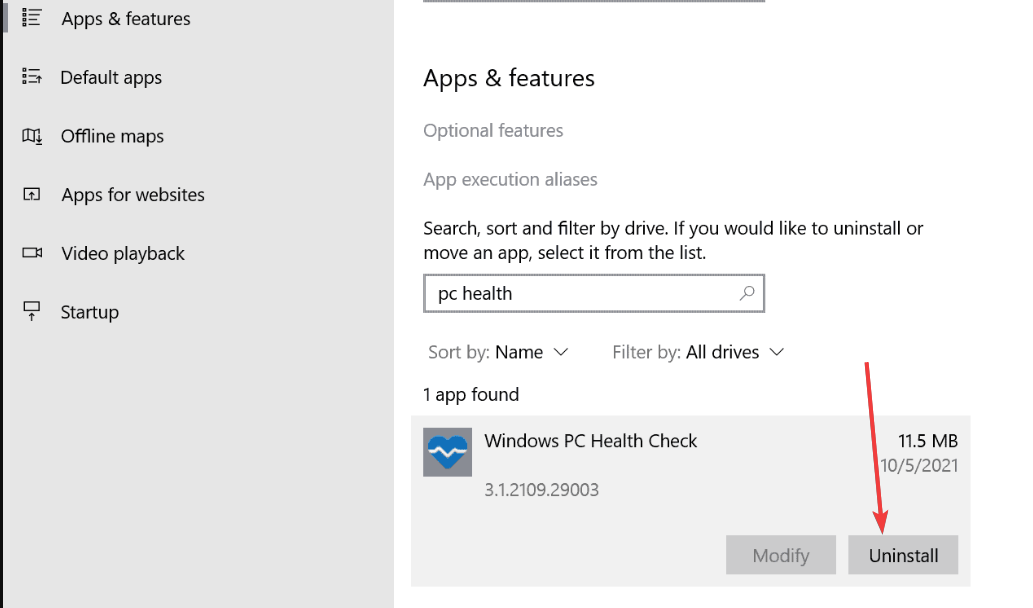
Task: Click the 11.5 MB size value
Action: (x=928, y=441)
